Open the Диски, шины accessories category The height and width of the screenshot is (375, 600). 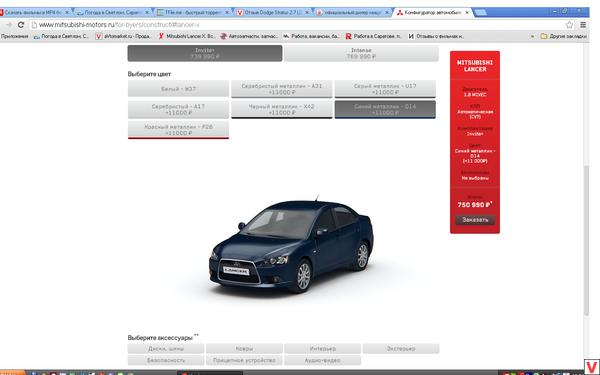pyautogui.click(x=166, y=349)
